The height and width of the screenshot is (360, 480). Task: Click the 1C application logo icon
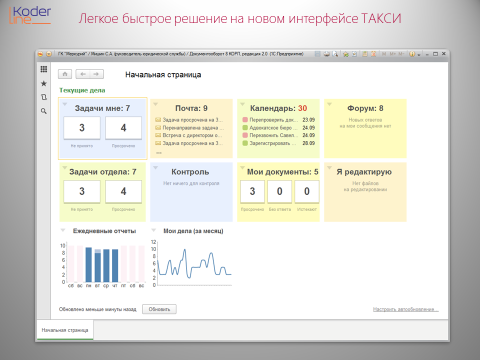pyautogui.click(x=40, y=54)
